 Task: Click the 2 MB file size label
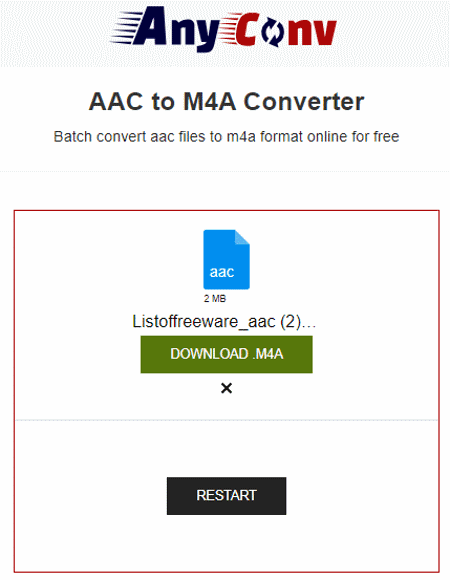pyautogui.click(x=215, y=298)
